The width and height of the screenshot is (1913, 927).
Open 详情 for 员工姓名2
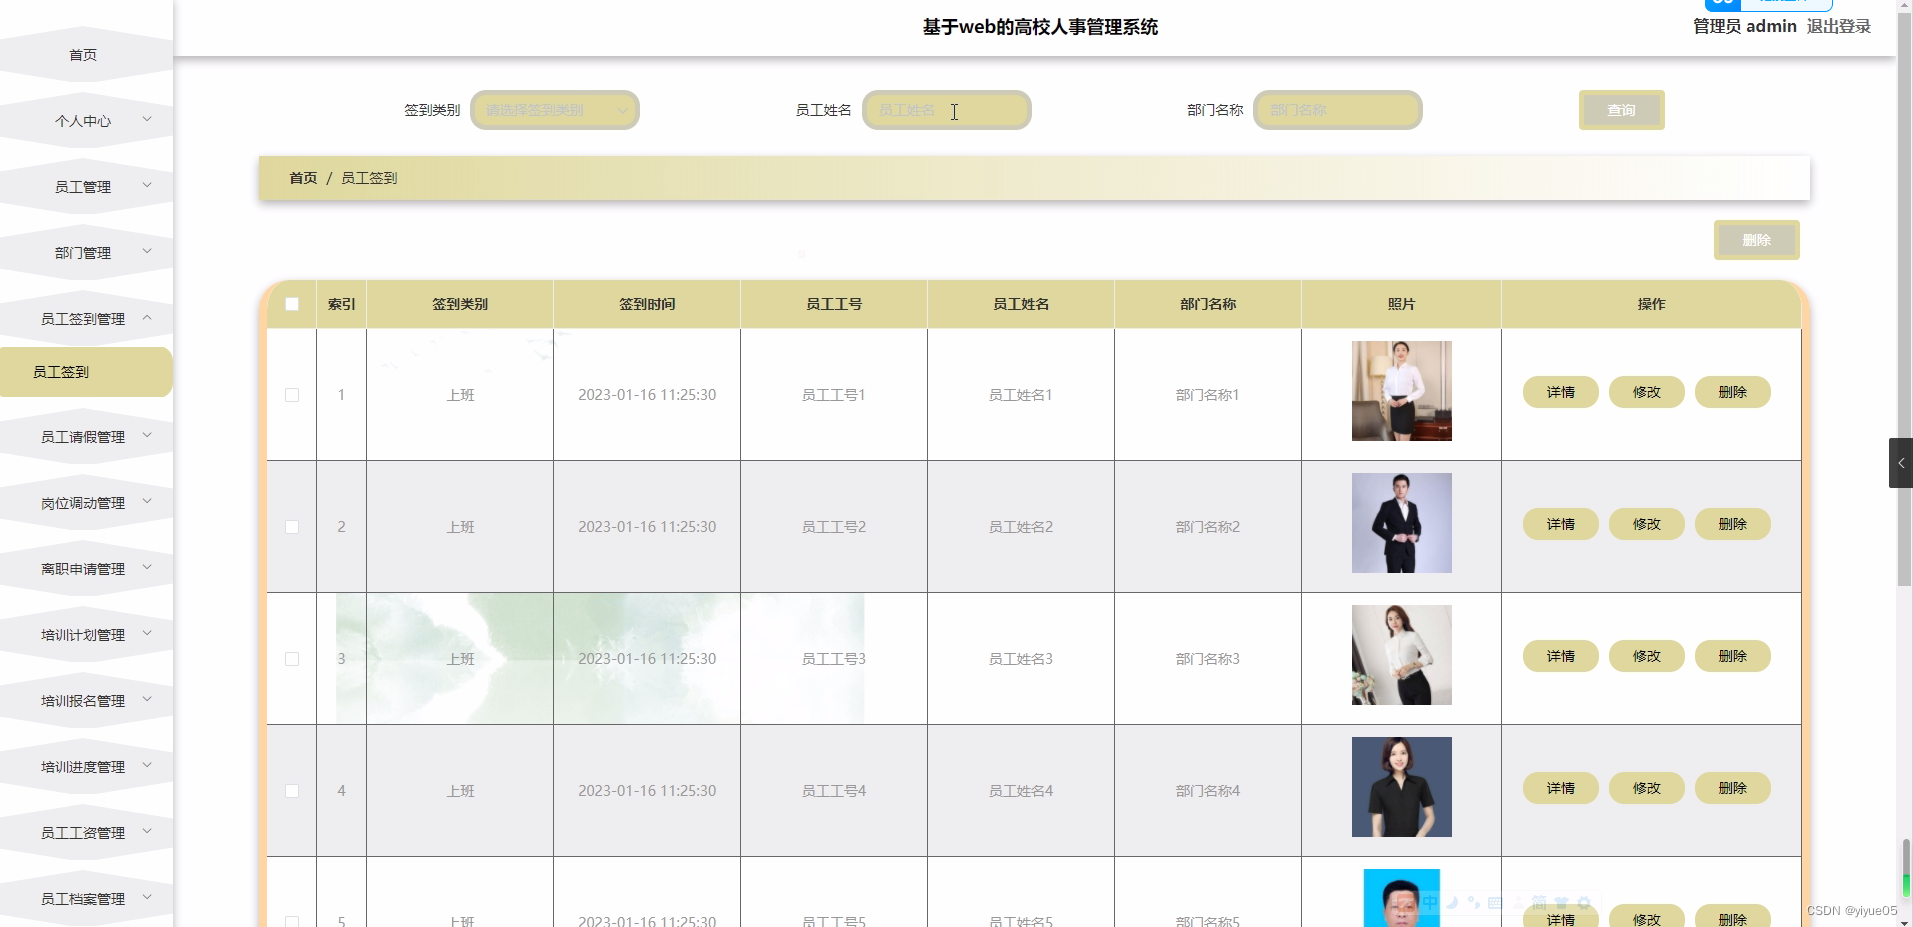(x=1560, y=524)
